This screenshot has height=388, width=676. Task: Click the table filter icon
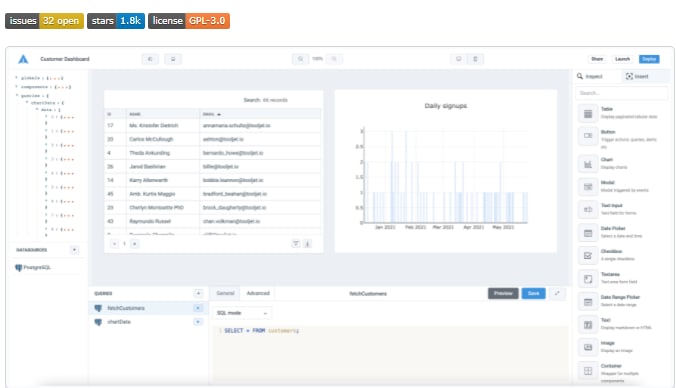pos(296,244)
